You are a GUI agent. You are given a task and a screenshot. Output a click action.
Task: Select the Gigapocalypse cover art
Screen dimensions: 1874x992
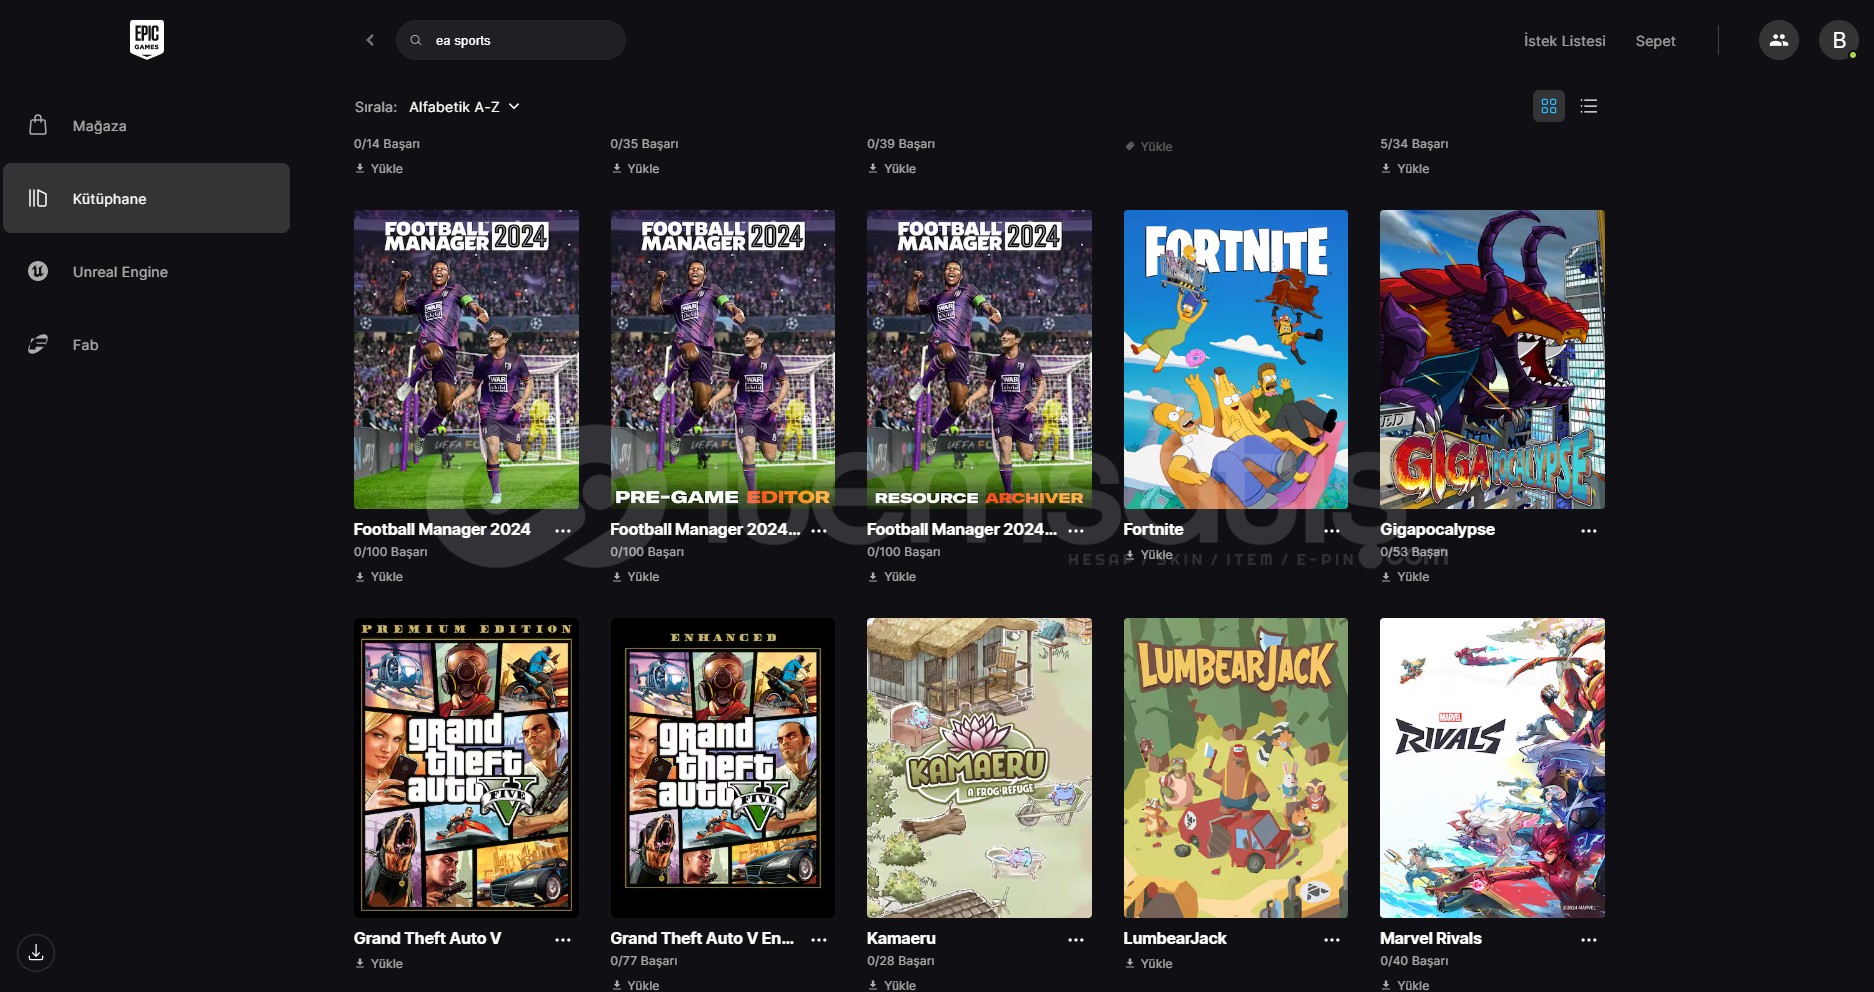[1492, 359]
